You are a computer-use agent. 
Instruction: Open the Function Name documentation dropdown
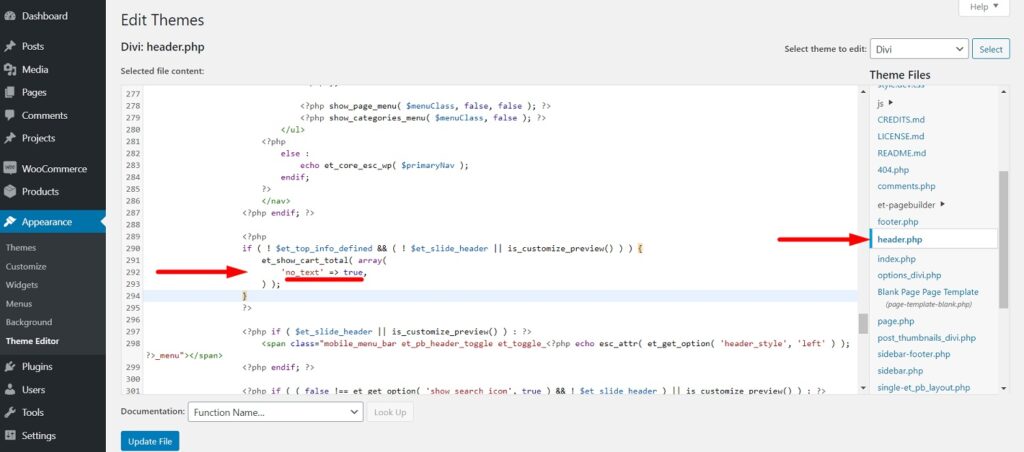pos(275,412)
